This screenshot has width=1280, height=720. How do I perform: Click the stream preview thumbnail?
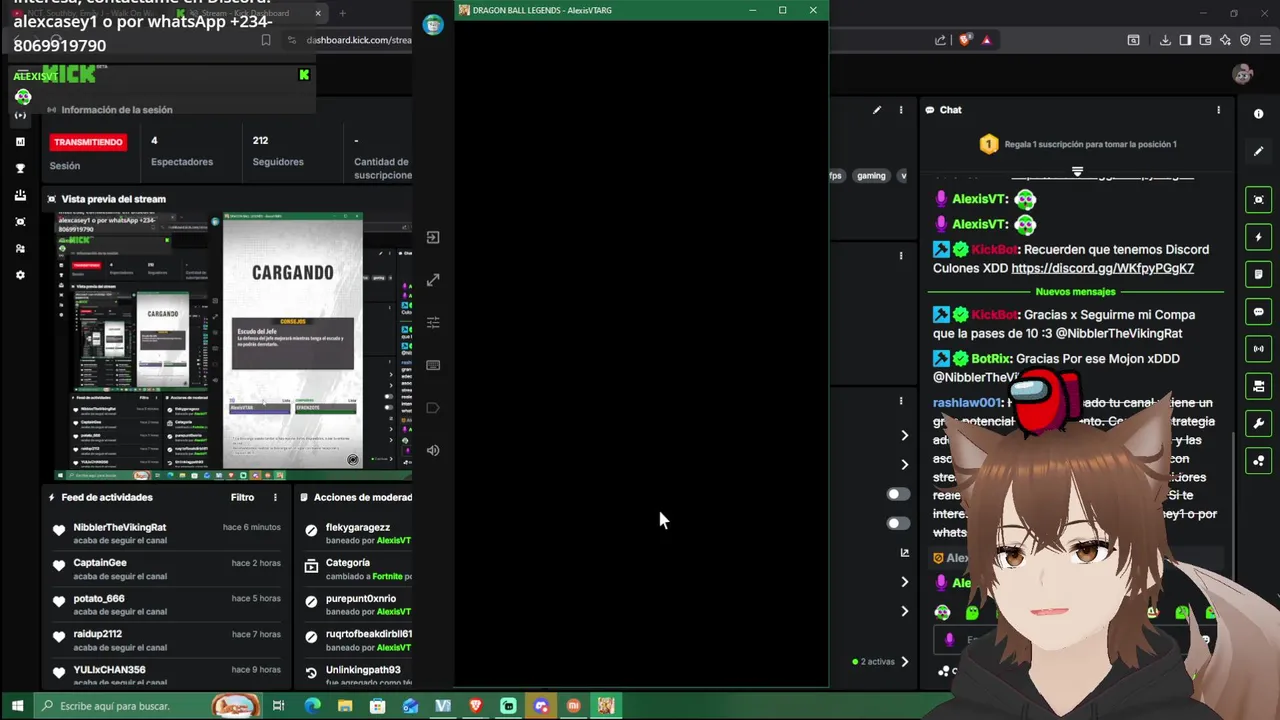(233, 346)
